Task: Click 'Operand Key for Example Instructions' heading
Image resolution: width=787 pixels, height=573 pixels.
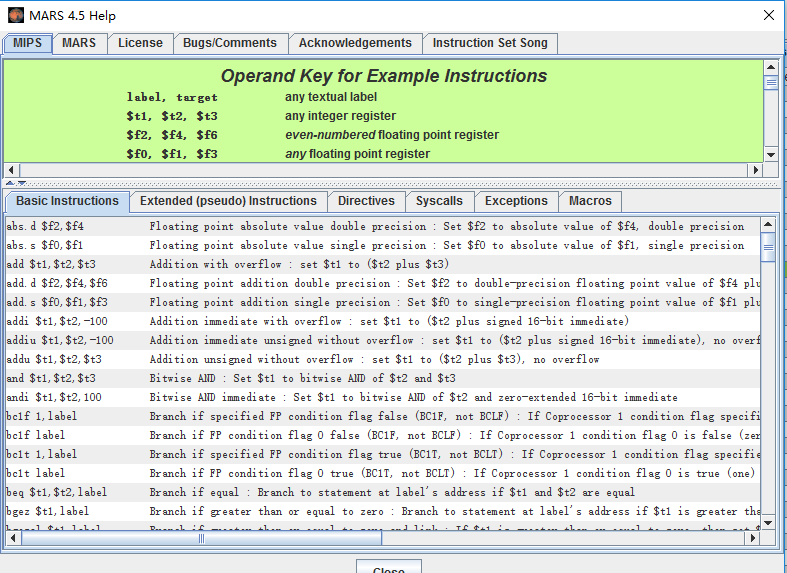Action: coord(384,76)
